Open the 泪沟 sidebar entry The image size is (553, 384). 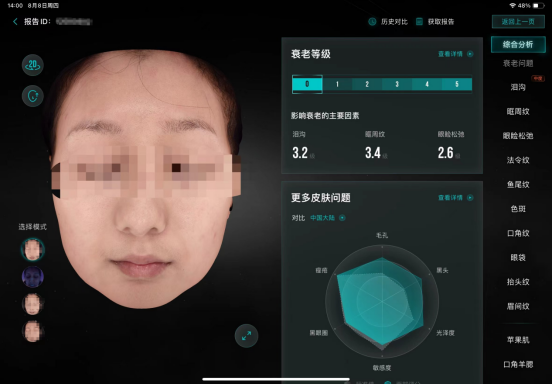[x=518, y=87]
